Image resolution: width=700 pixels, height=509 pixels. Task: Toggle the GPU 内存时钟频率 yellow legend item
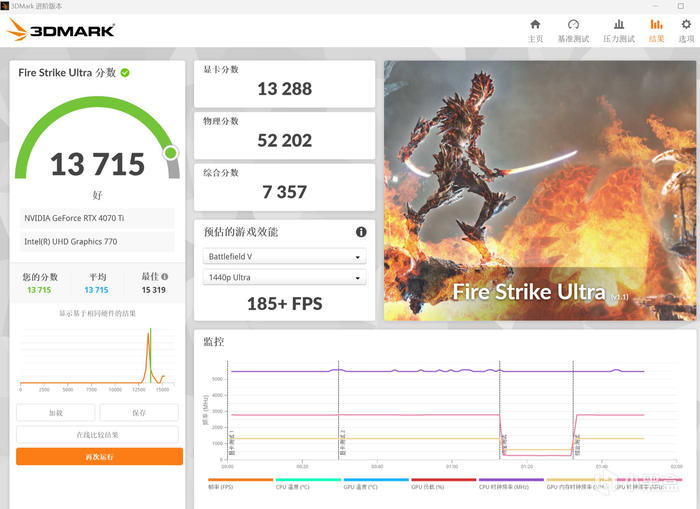click(x=579, y=484)
